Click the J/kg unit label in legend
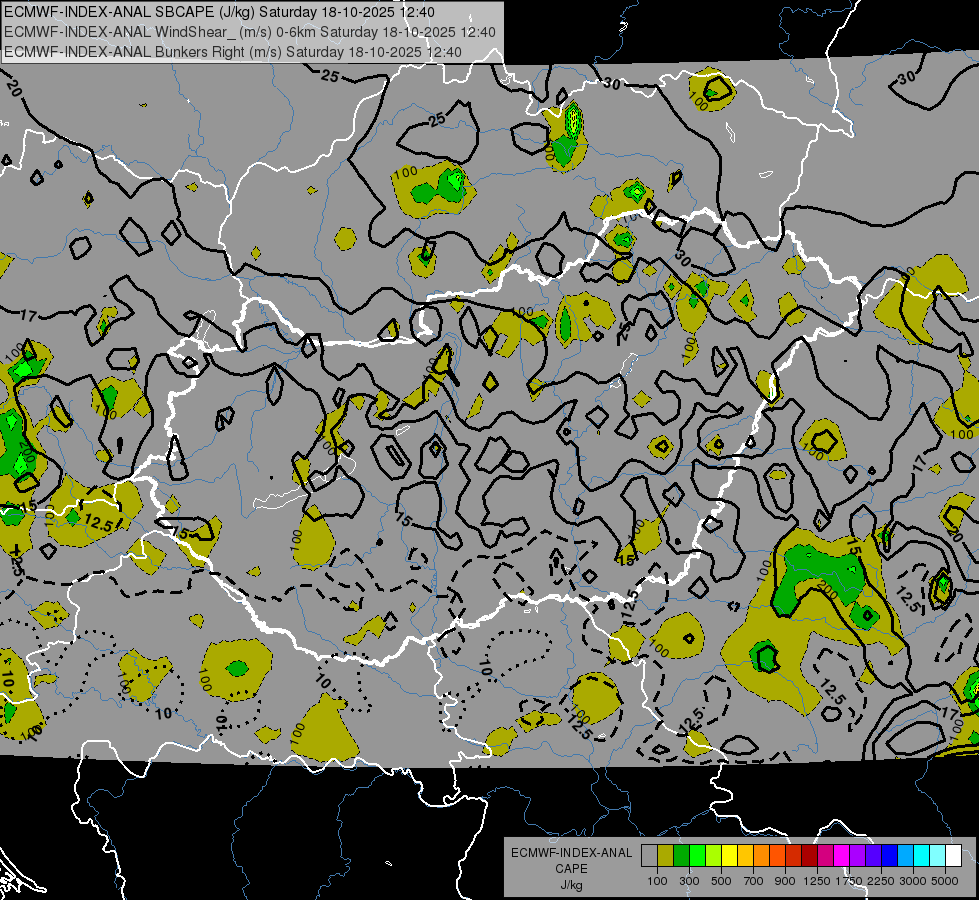Image resolution: width=979 pixels, height=900 pixels. tap(571, 884)
